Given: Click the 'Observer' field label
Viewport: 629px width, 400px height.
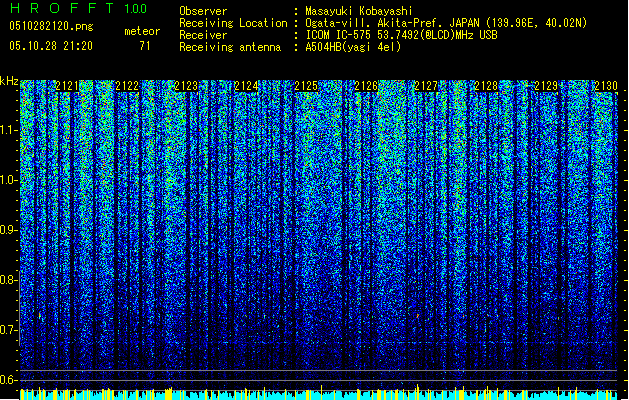Looking at the screenshot, I should click(203, 11).
